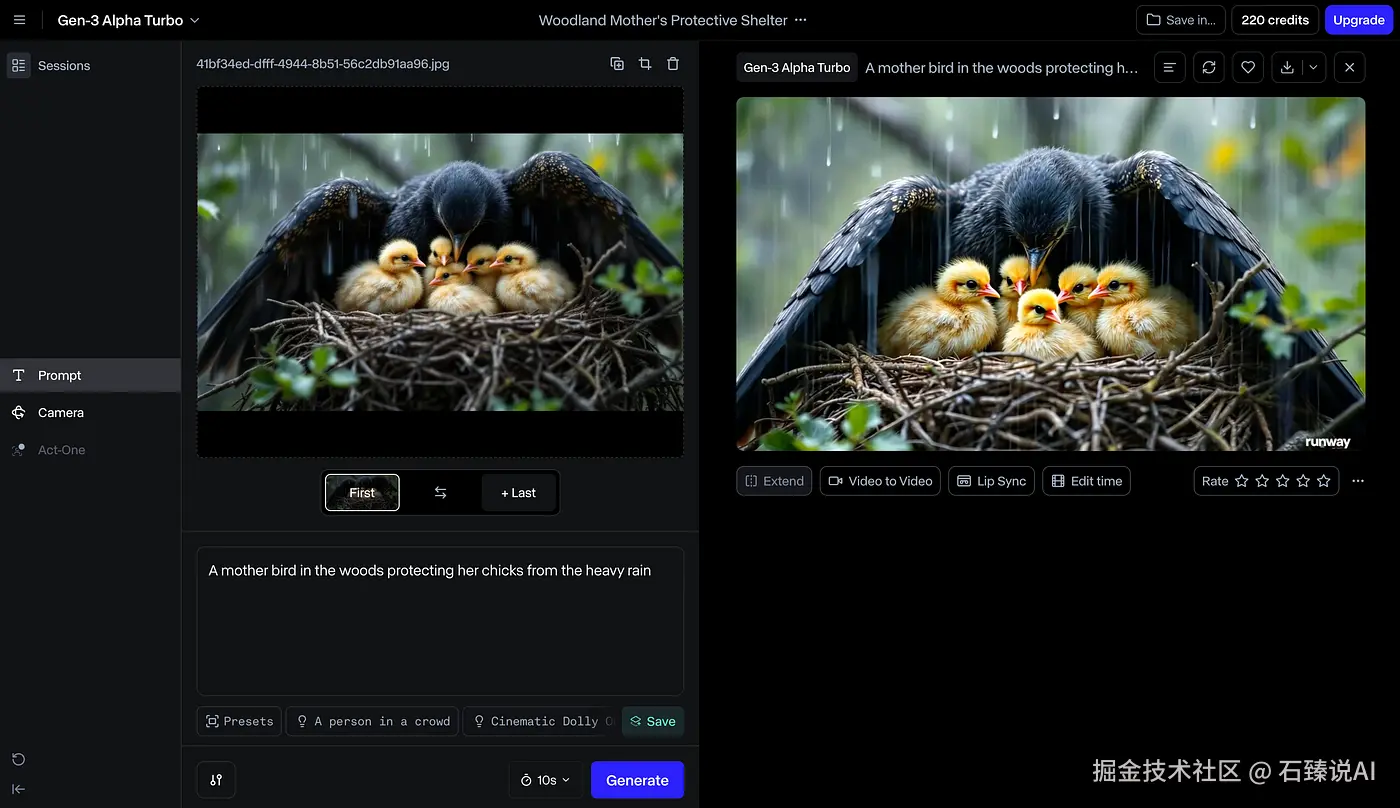Click the crop image icon
This screenshot has height=808, width=1400.
tap(645, 64)
